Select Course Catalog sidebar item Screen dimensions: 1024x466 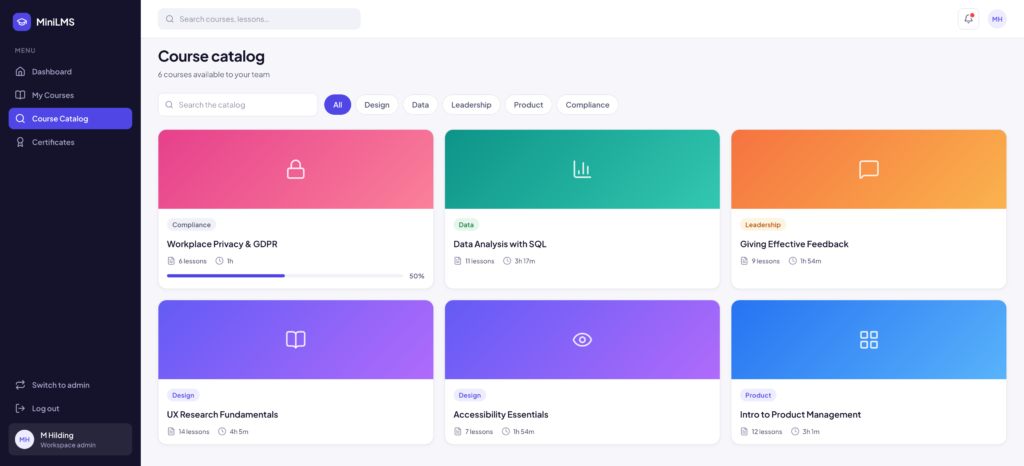71,119
